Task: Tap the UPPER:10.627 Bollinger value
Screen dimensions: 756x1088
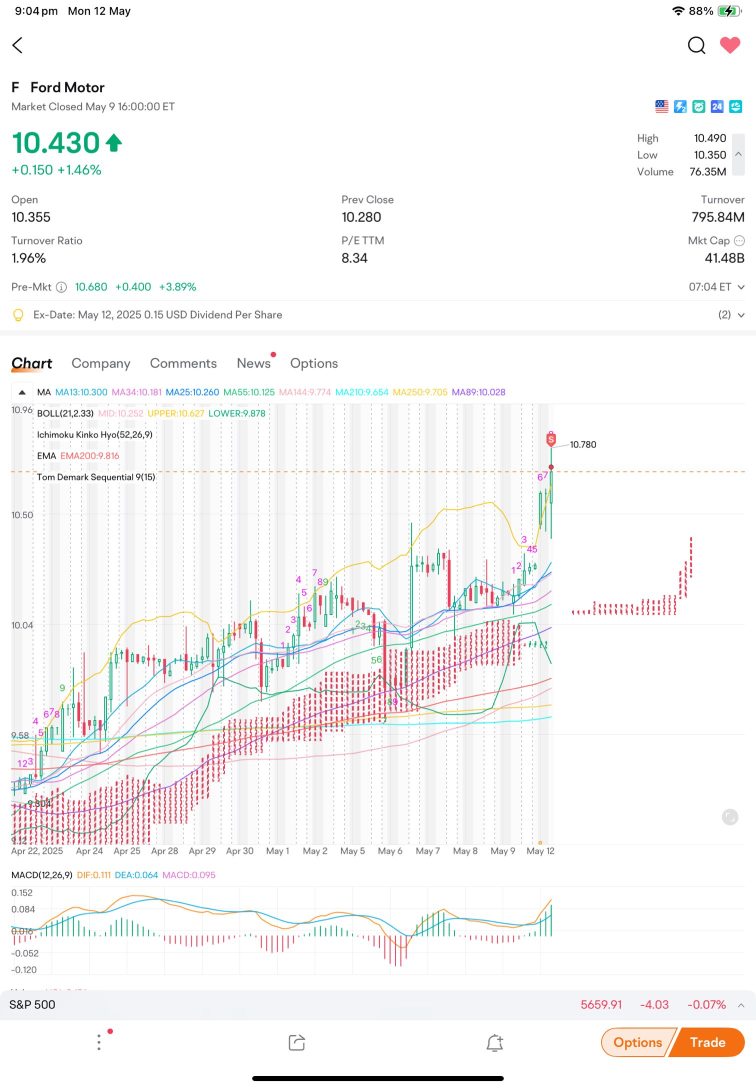Action: [x=176, y=414]
